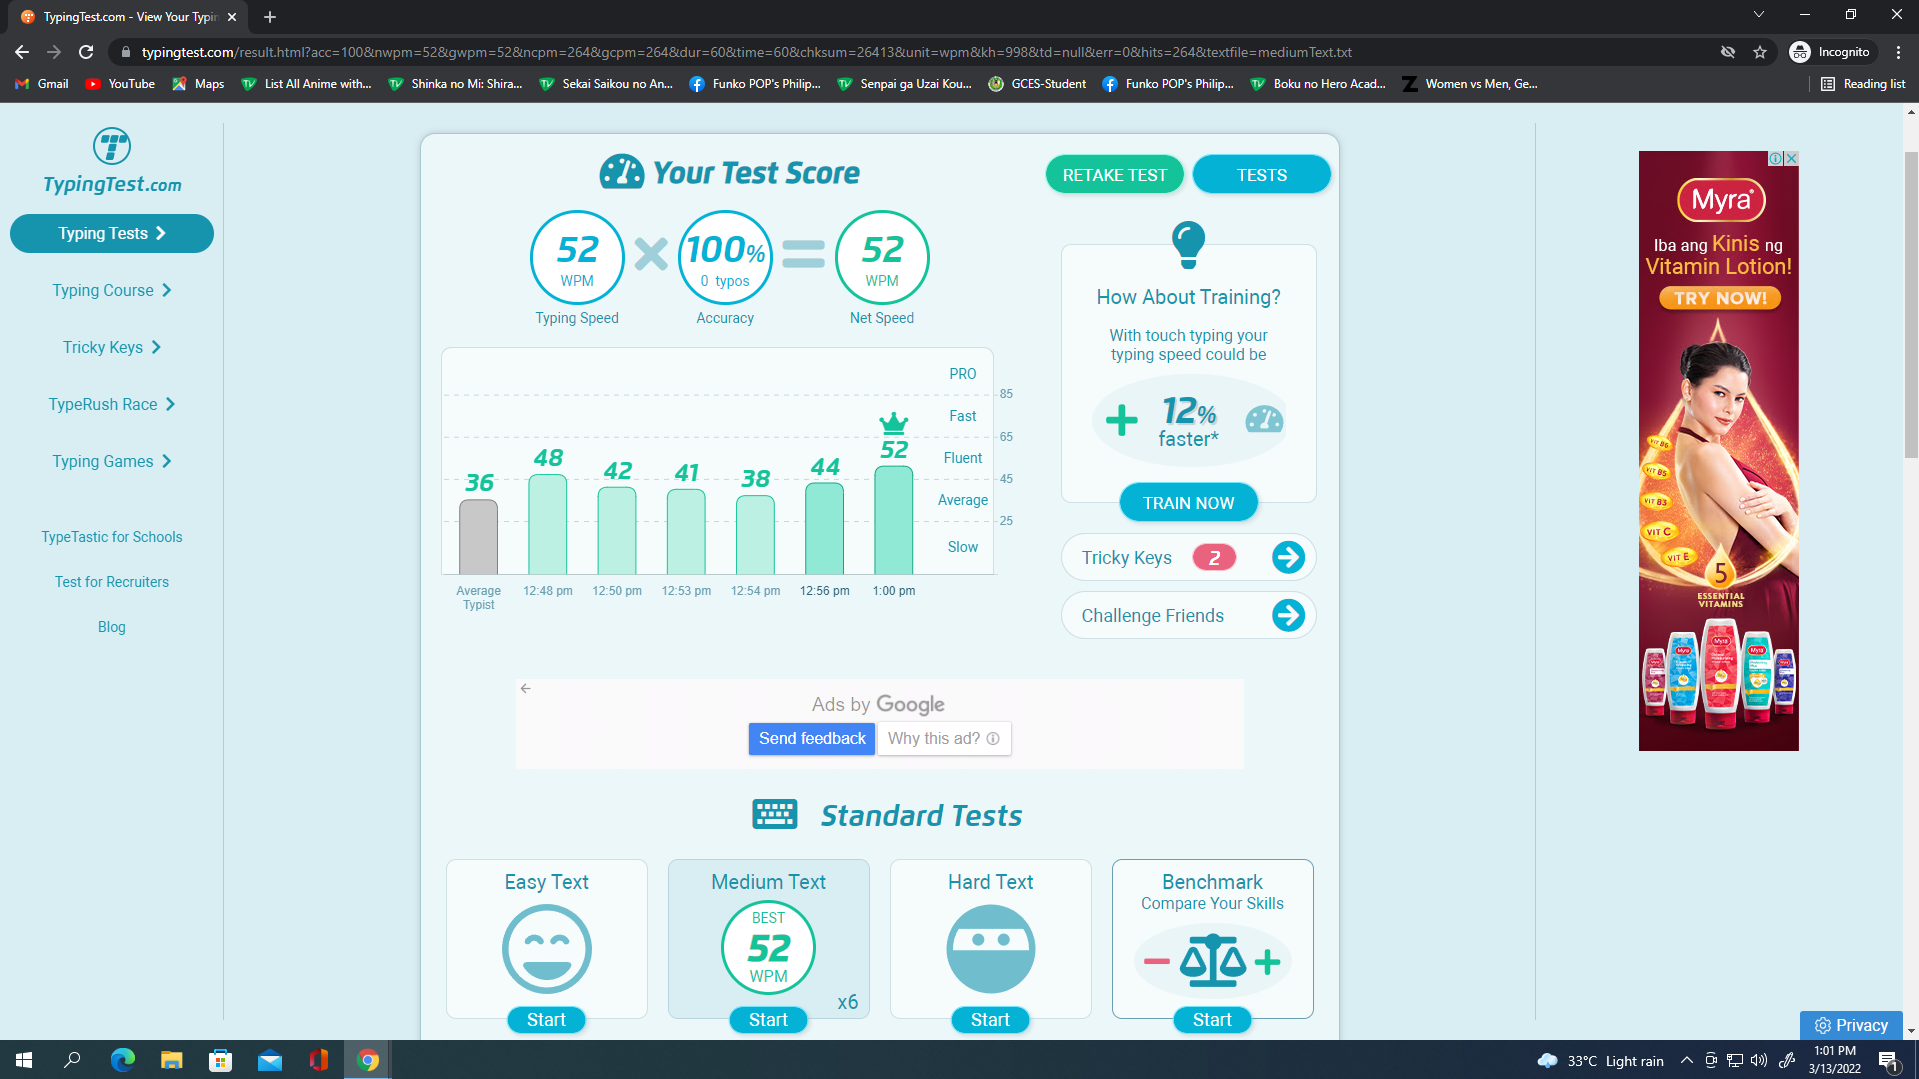Open the YouTube bookmark
Image resolution: width=1919 pixels, height=1079 pixels.
point(120,84)
